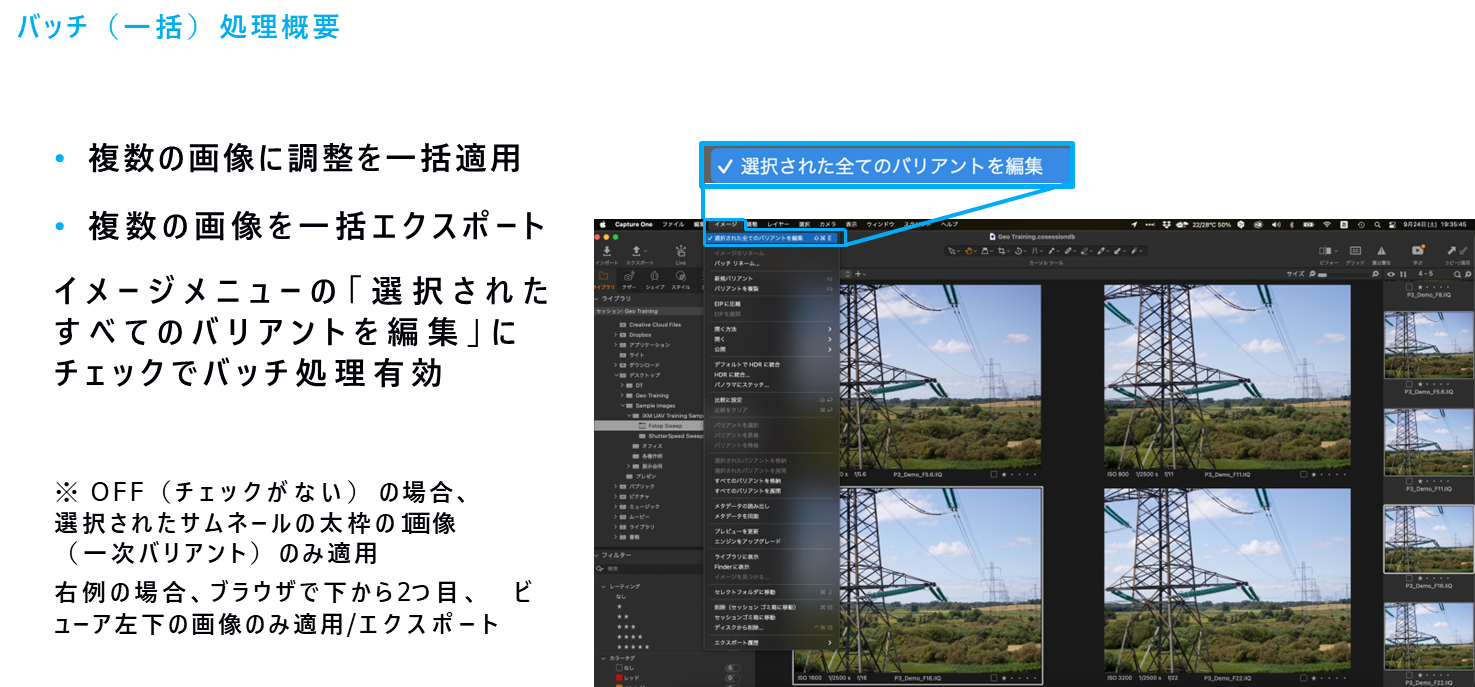Toggle the eye icon above the browser
The height and width of the screenshot is (687, 1475).
click(1390, 273)
